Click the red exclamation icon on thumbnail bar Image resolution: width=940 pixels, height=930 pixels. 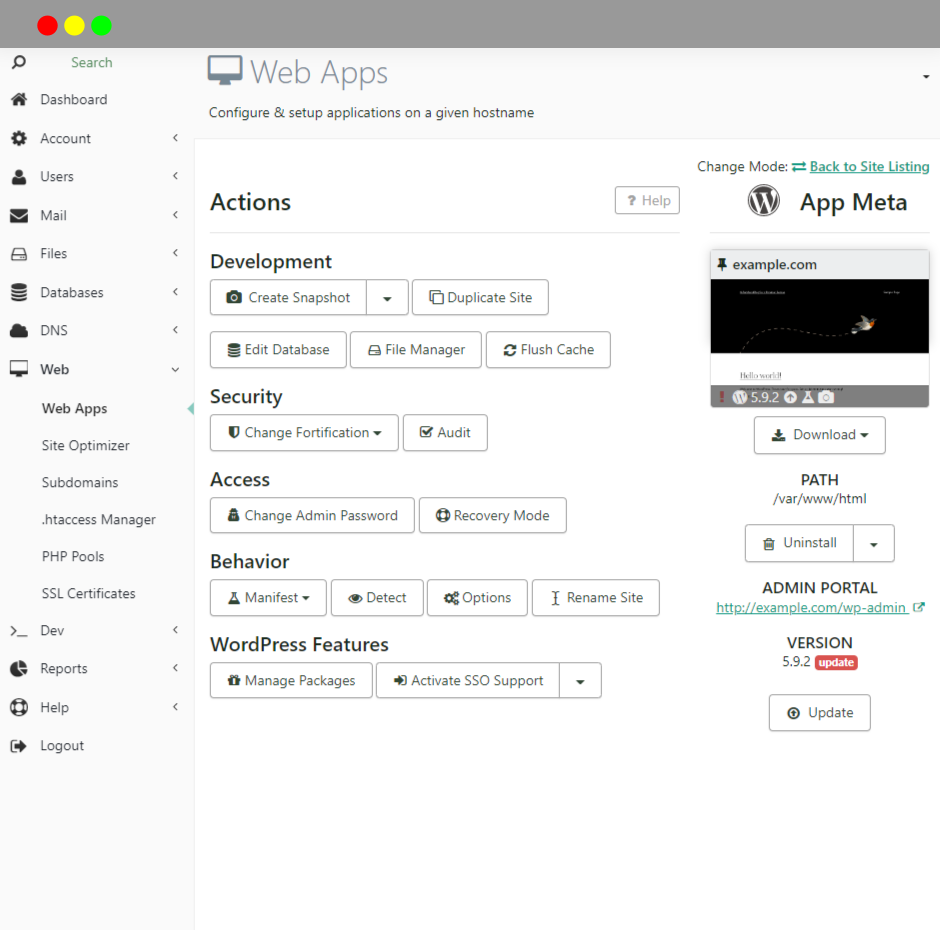click(722, 397)
